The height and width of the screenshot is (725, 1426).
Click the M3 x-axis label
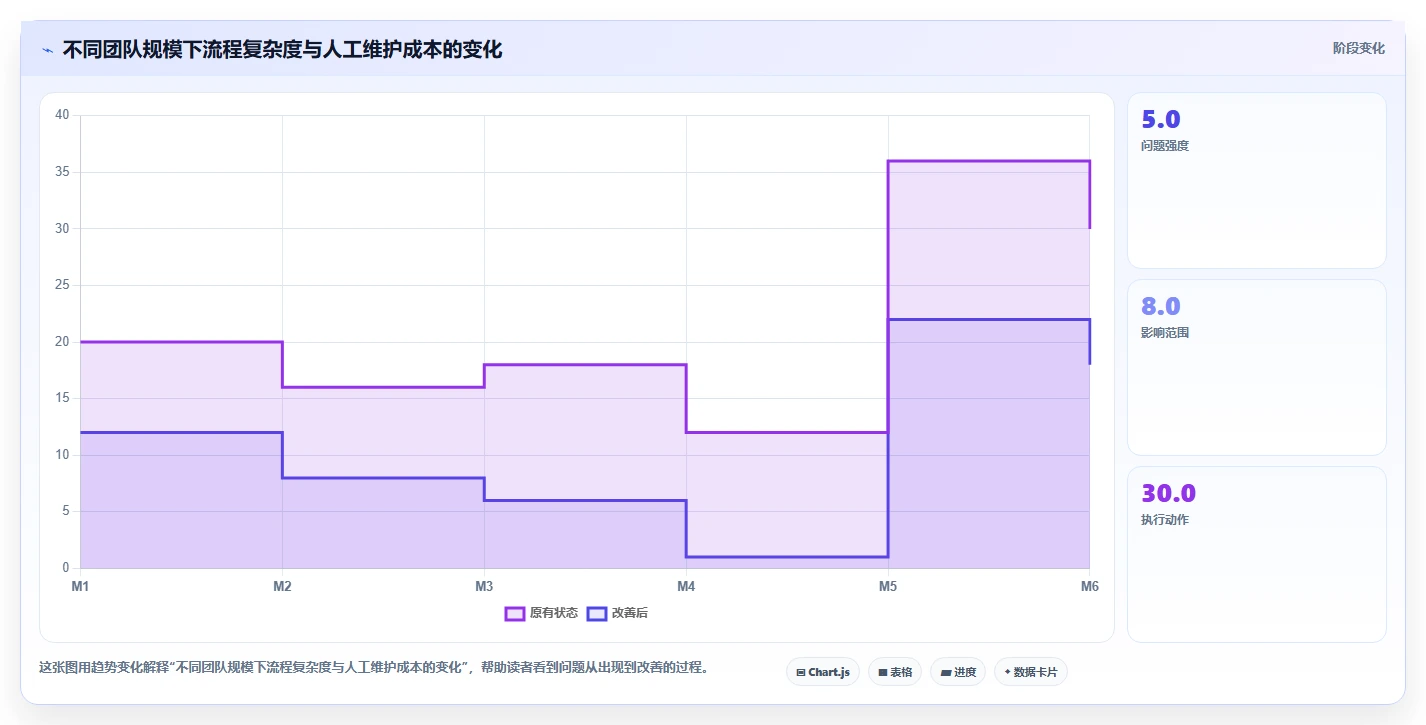coord(484,587)
